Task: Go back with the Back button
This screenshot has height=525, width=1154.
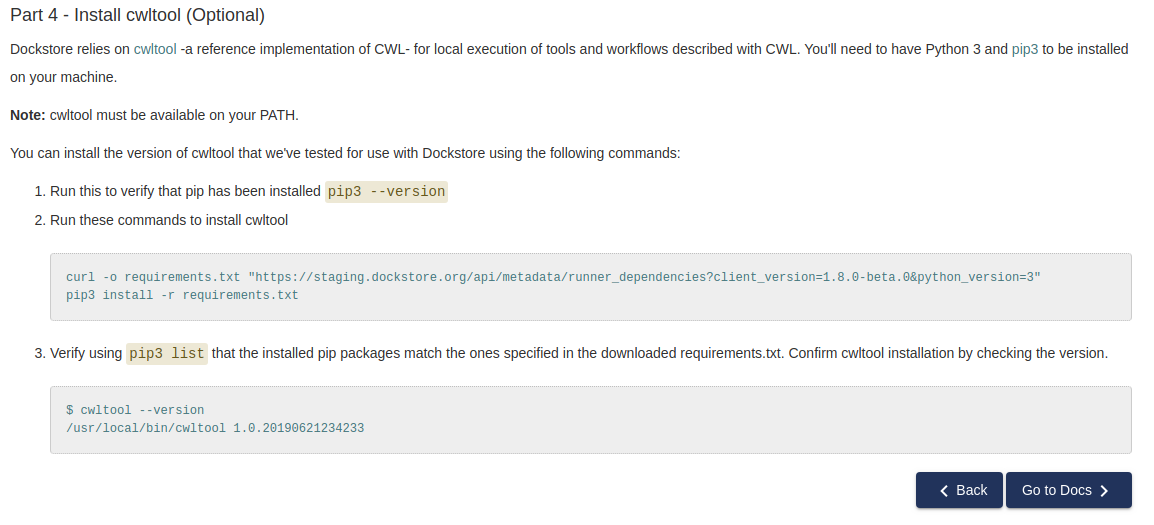Action: 959,490
